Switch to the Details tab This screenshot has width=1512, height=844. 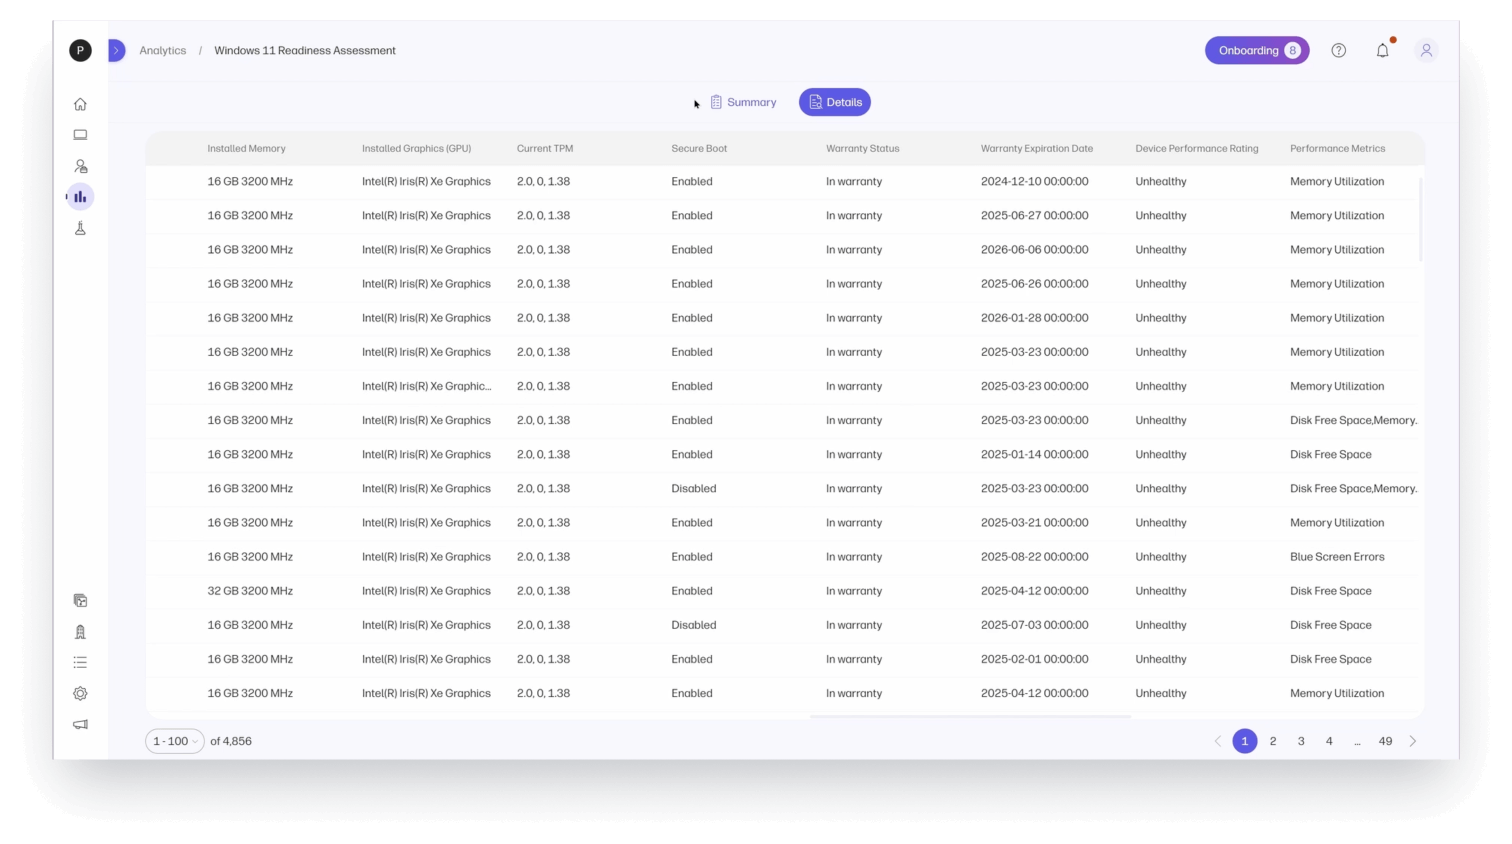tap(835, 102)
